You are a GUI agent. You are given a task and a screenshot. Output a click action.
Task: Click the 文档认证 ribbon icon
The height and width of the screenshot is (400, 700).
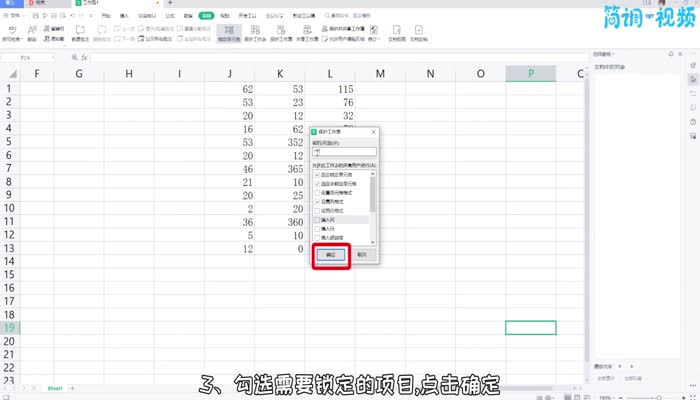[x=424, y=33]
